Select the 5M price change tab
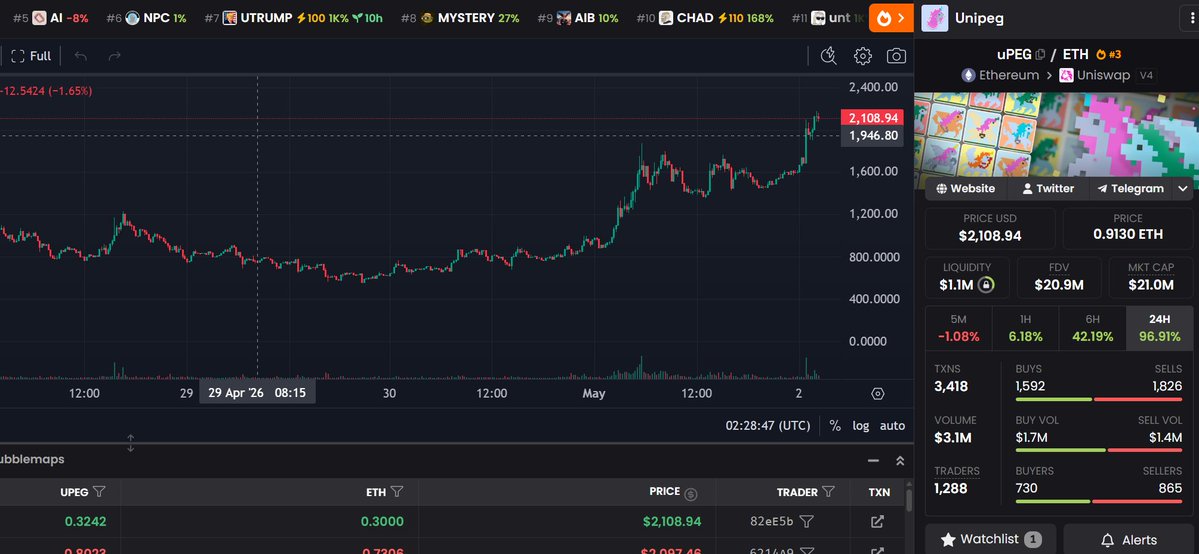1199x554 pixels. coord(958,328)
